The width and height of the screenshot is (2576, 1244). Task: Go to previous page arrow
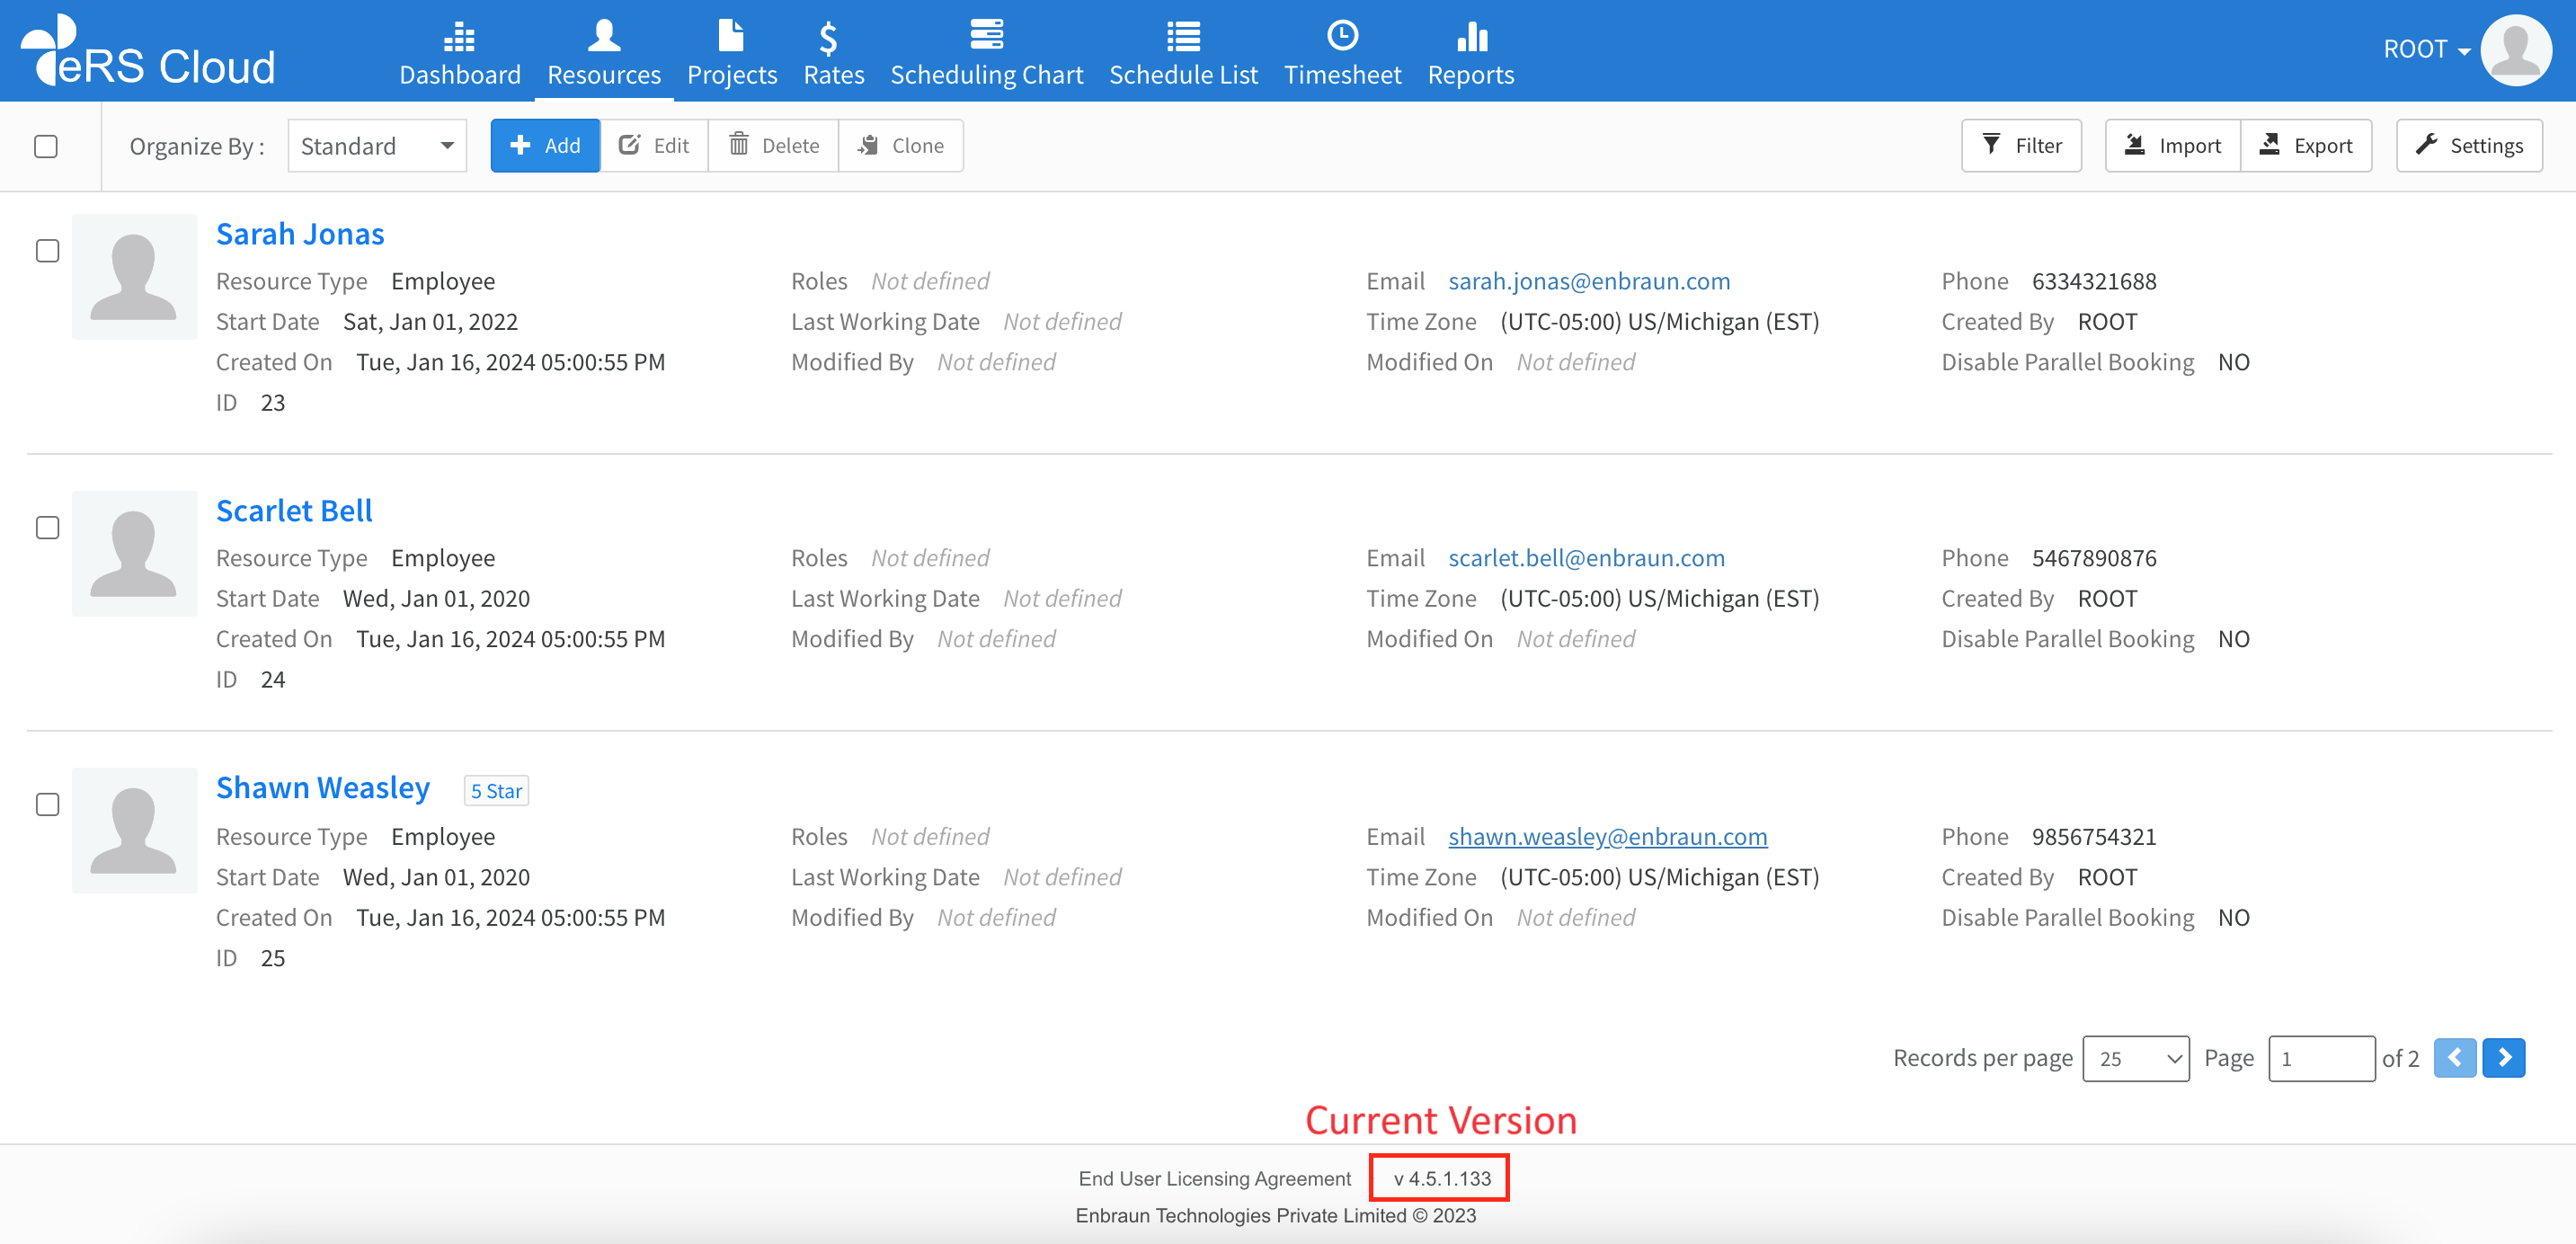click(2455, 1058)
